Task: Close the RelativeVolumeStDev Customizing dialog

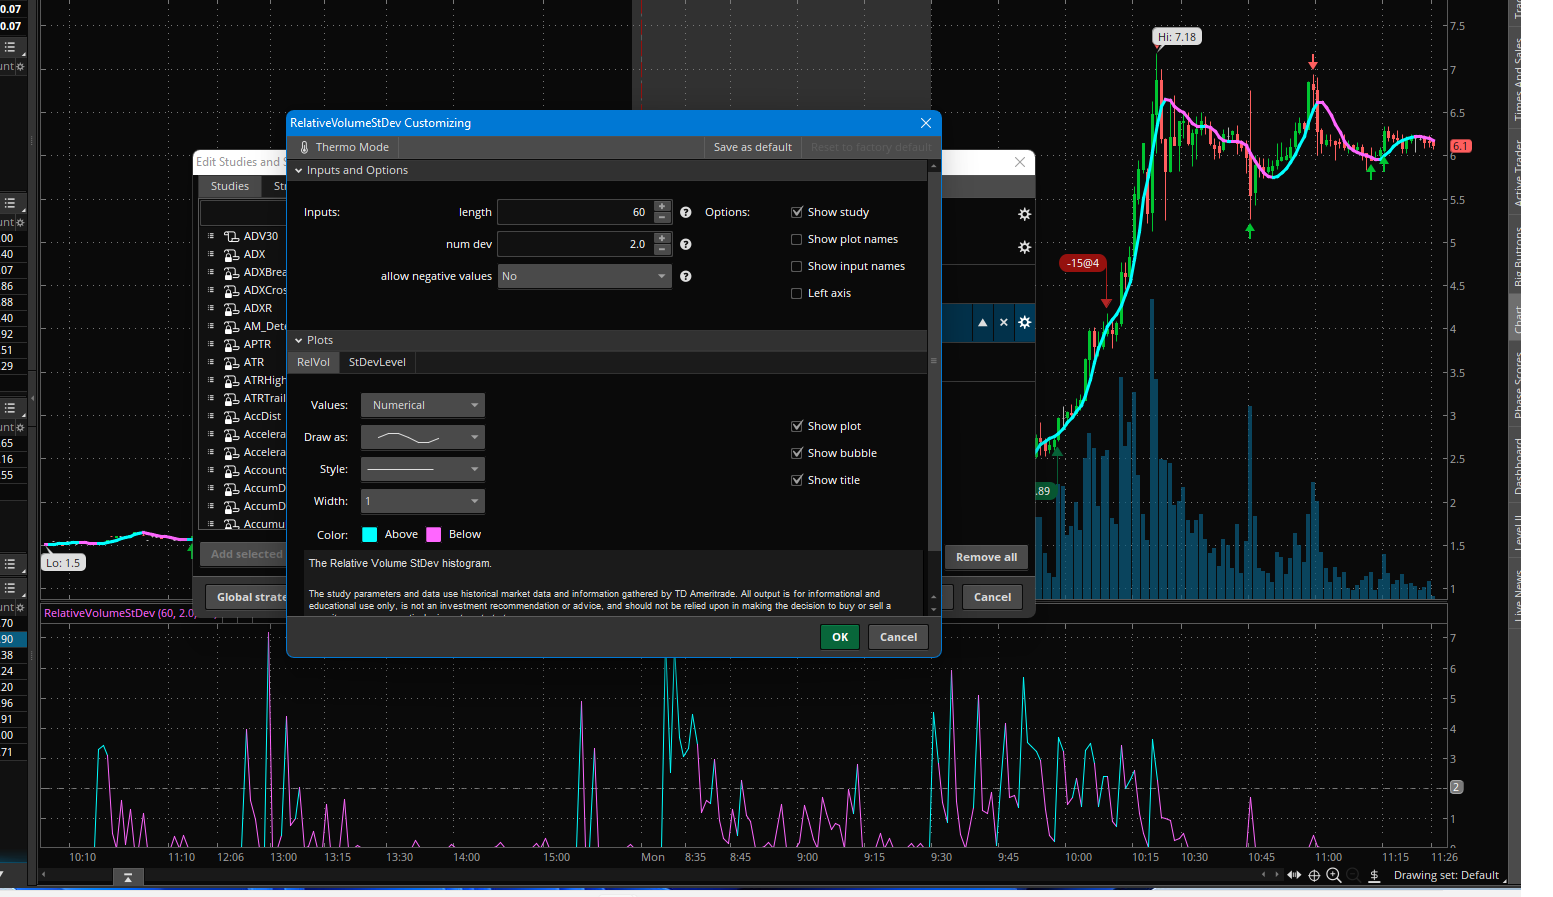Action: click(926, 123)
